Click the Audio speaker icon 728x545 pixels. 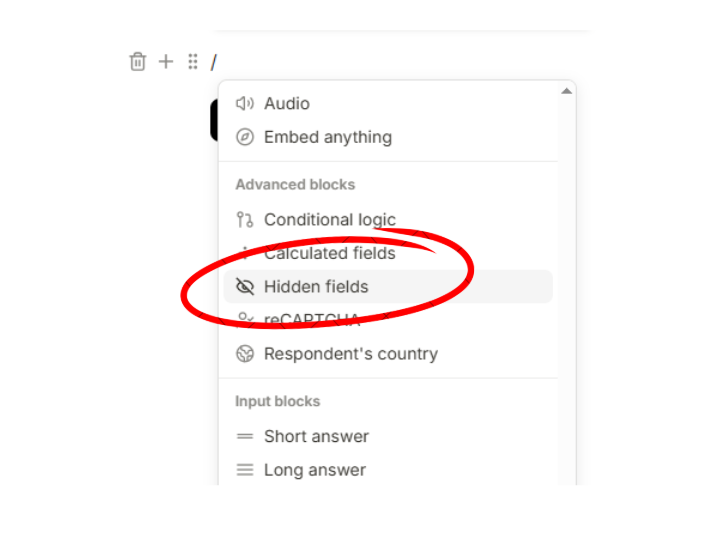coord(245,104)
